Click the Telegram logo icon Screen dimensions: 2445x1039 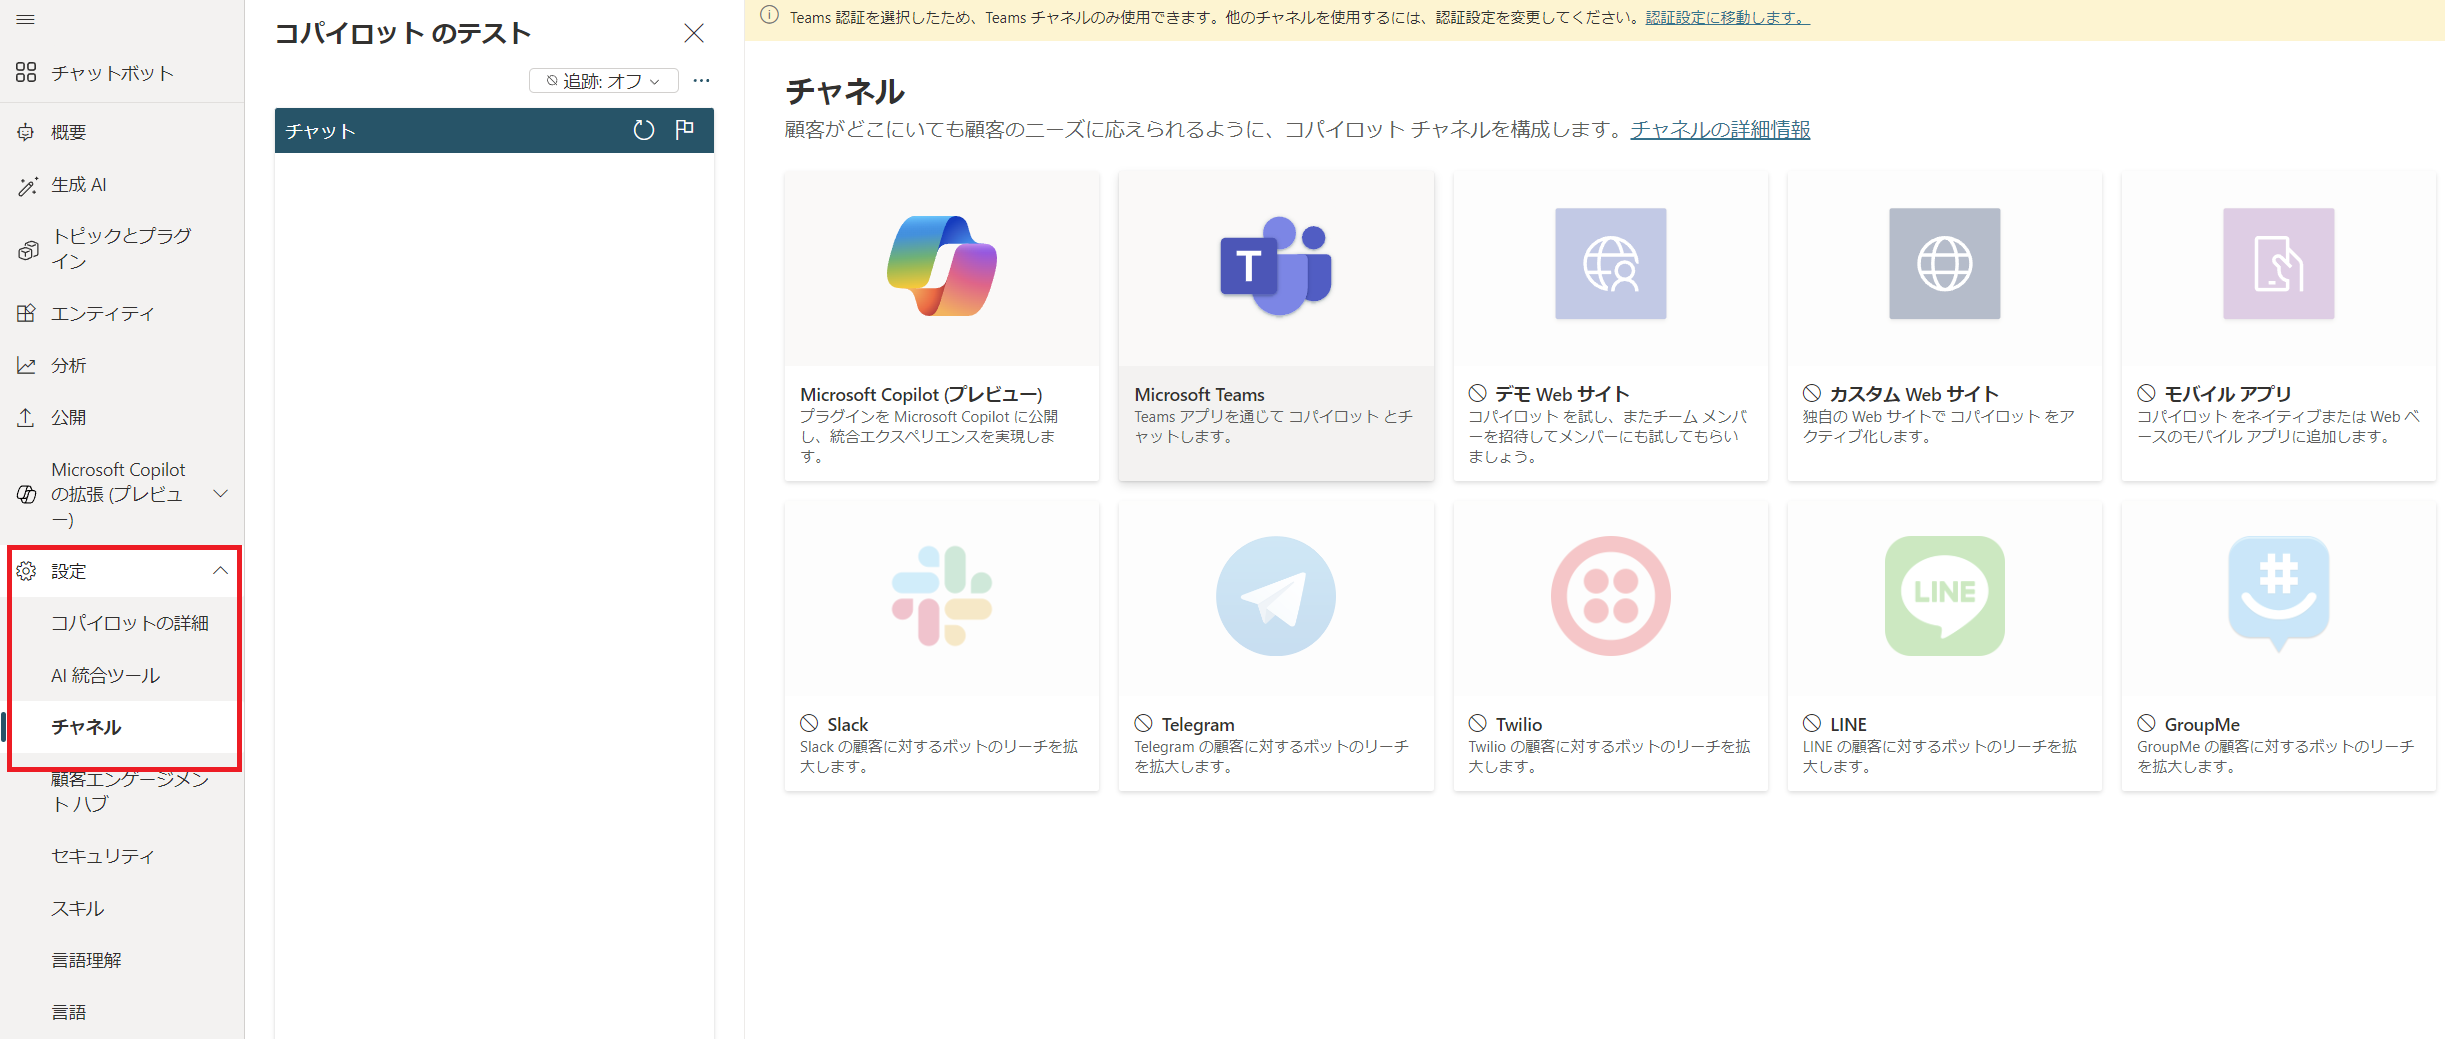(x=1275, y=596)
